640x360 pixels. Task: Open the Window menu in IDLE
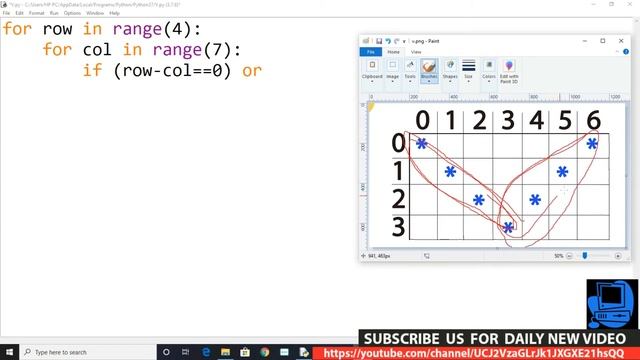point(95,13)
